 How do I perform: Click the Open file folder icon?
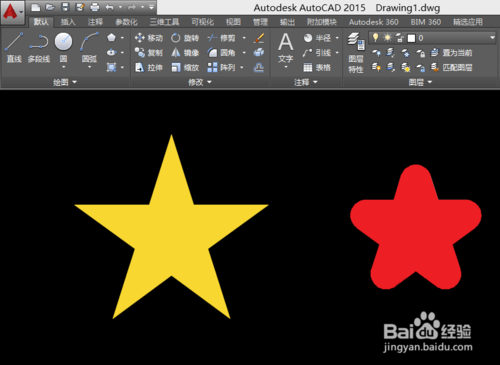tap(50, 7)
